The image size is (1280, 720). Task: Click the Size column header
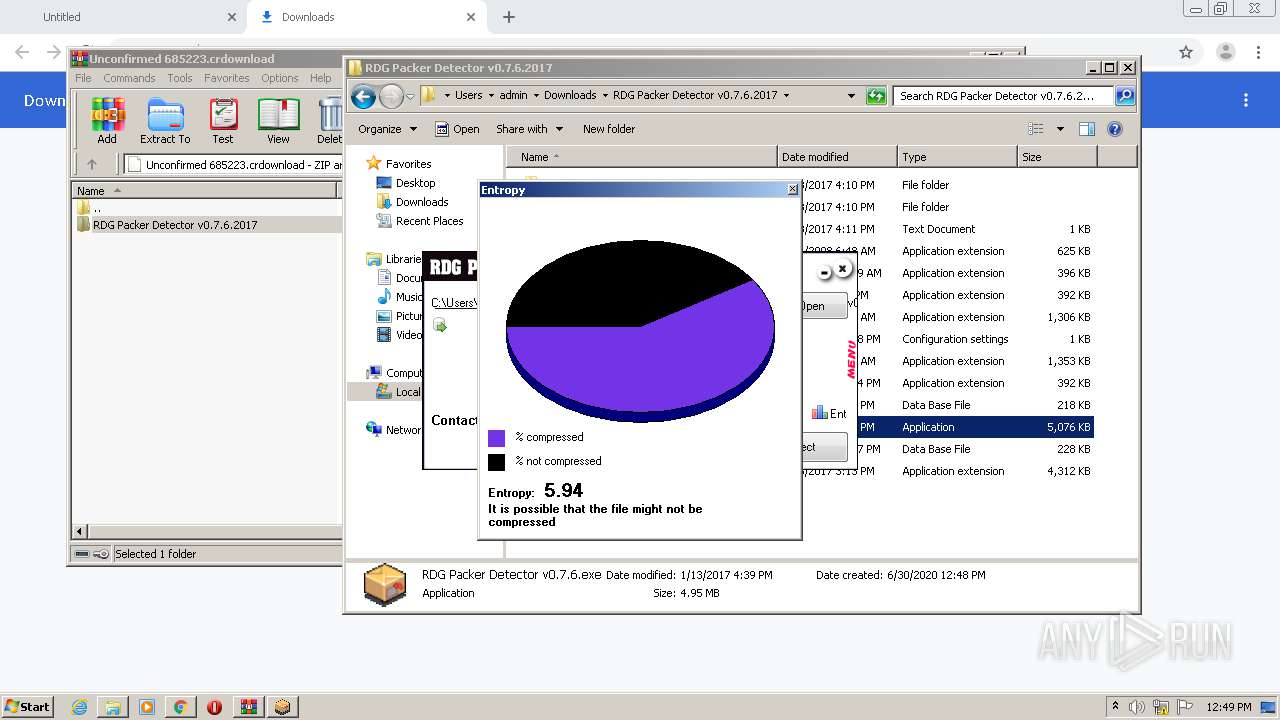click(x=1057, y=157)
